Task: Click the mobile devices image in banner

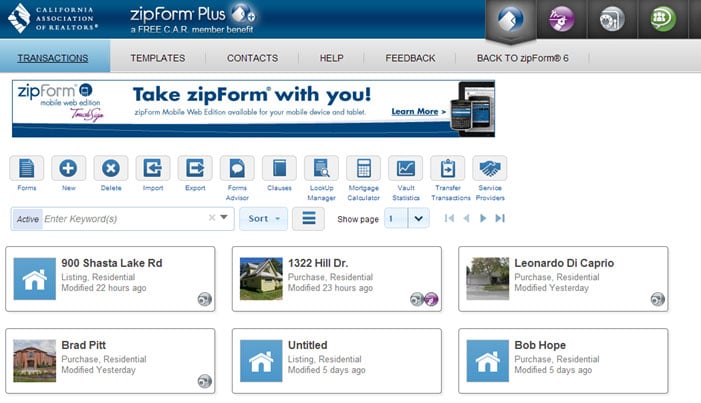Action: point(472,107)
